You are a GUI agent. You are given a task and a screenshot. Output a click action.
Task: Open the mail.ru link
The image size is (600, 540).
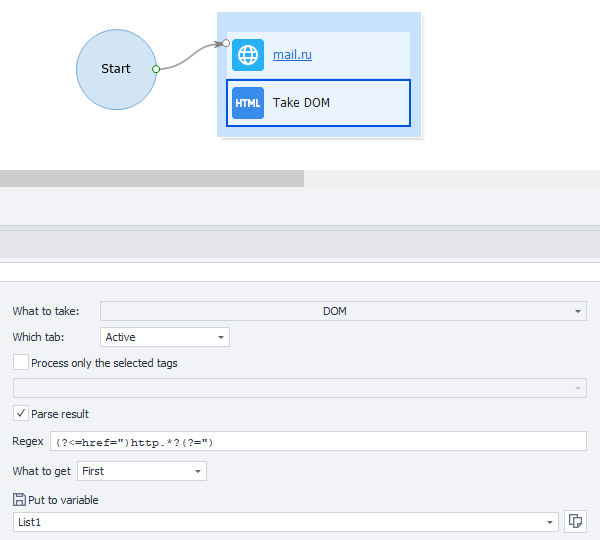pyautogui.click(x=292, y=55)
